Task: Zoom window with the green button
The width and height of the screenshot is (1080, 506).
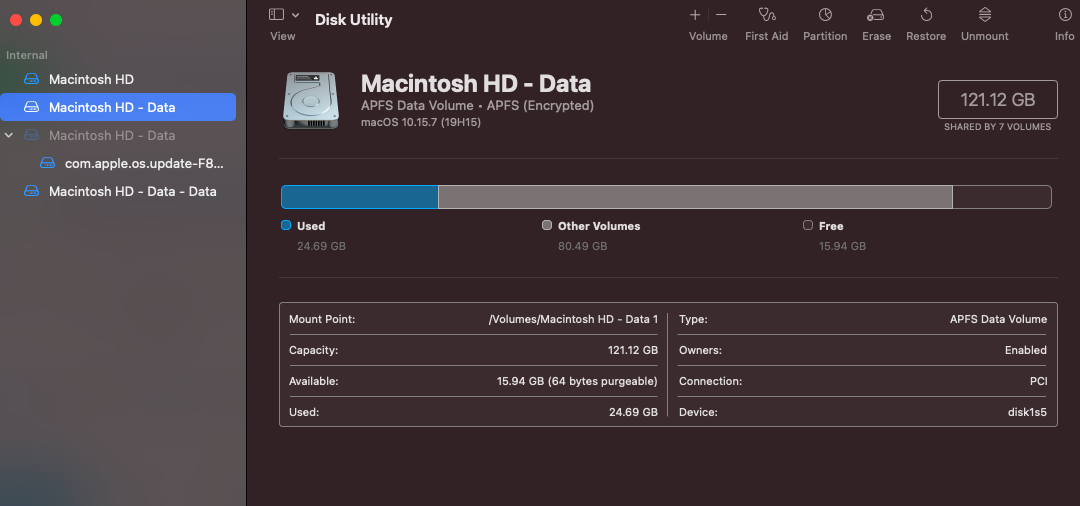Action: pos(56,20)
